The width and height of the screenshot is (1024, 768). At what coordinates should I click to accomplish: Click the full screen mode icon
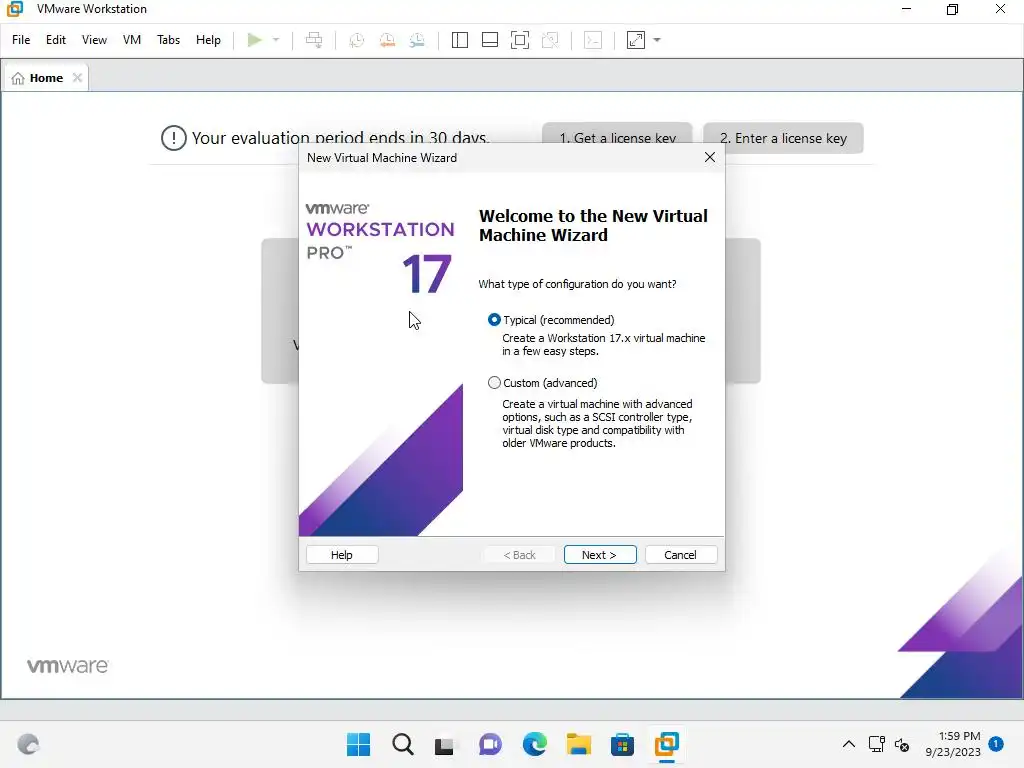(x=520, y=40)
